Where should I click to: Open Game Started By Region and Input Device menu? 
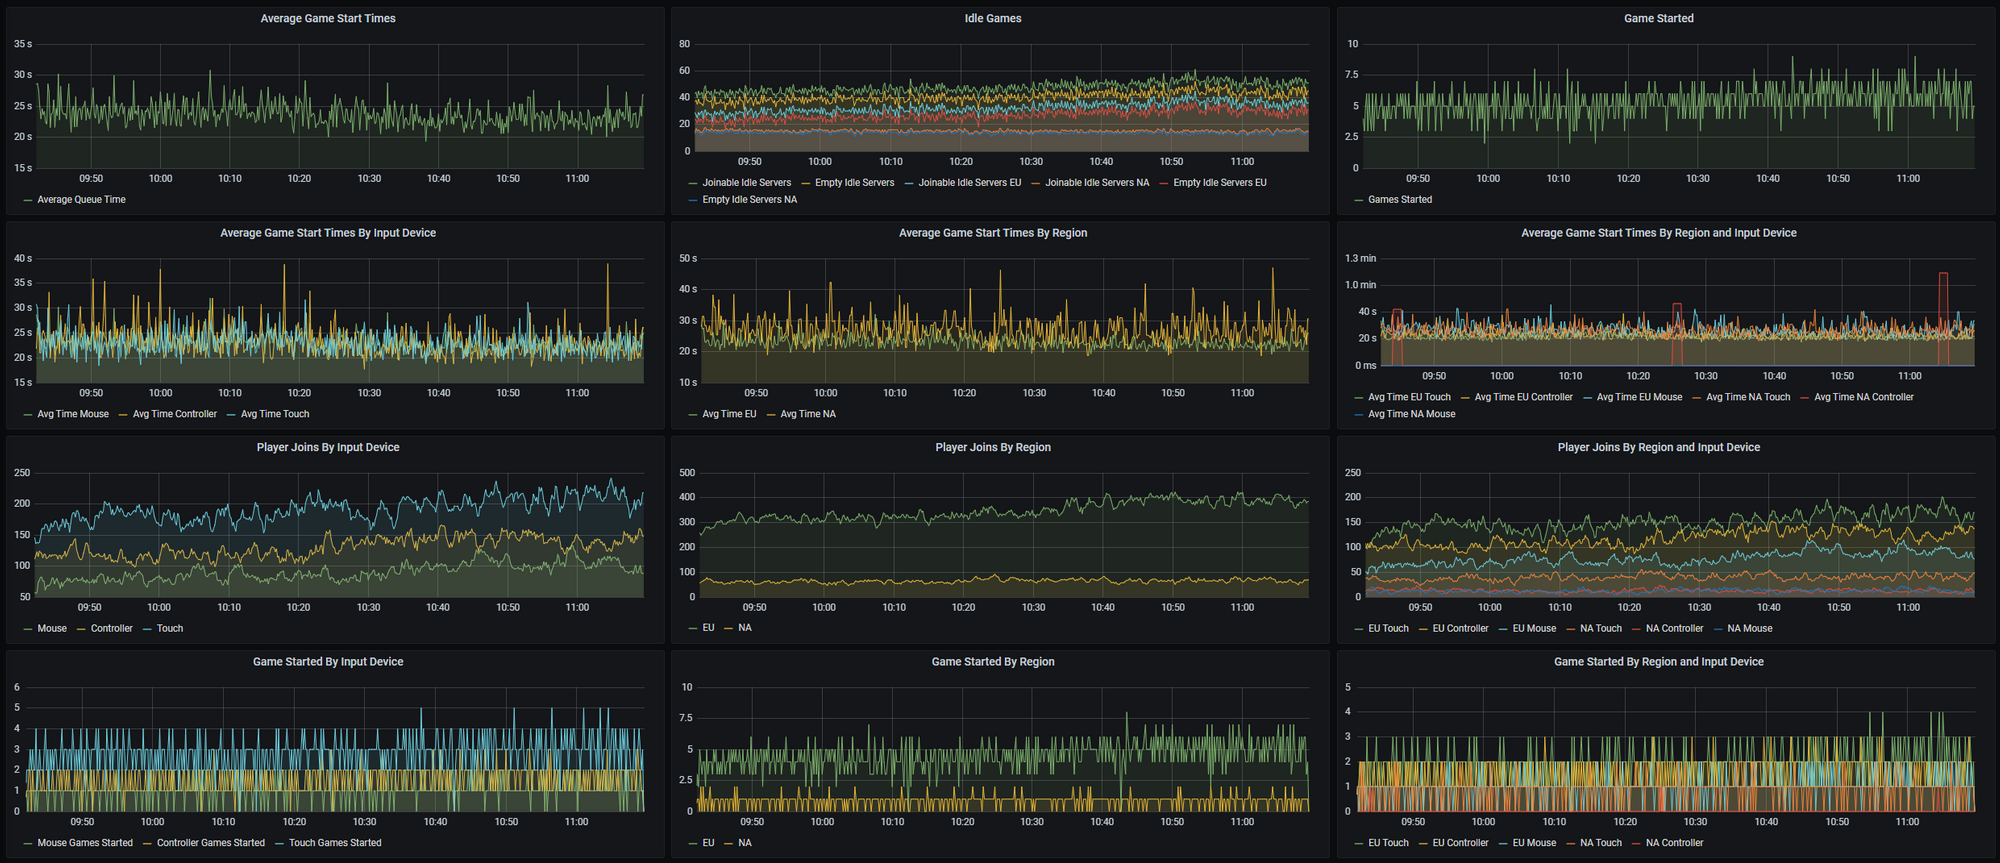tap(1659, 662)
